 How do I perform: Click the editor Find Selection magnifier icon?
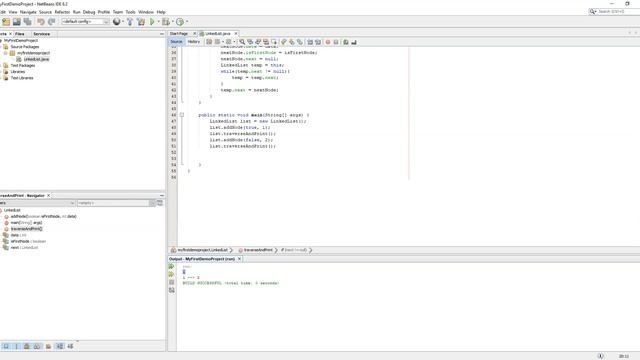[242, 42]
